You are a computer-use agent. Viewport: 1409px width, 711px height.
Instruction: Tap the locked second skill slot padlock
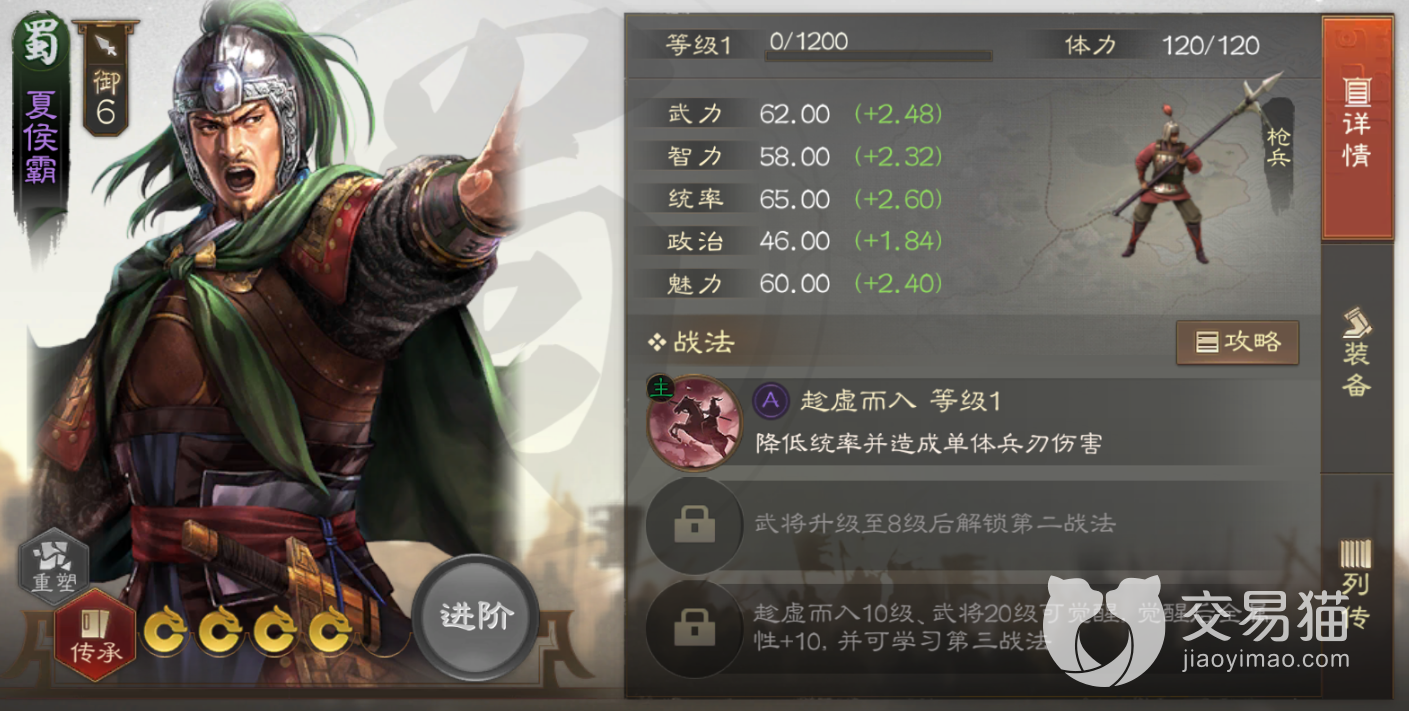[x=694, y=524]
